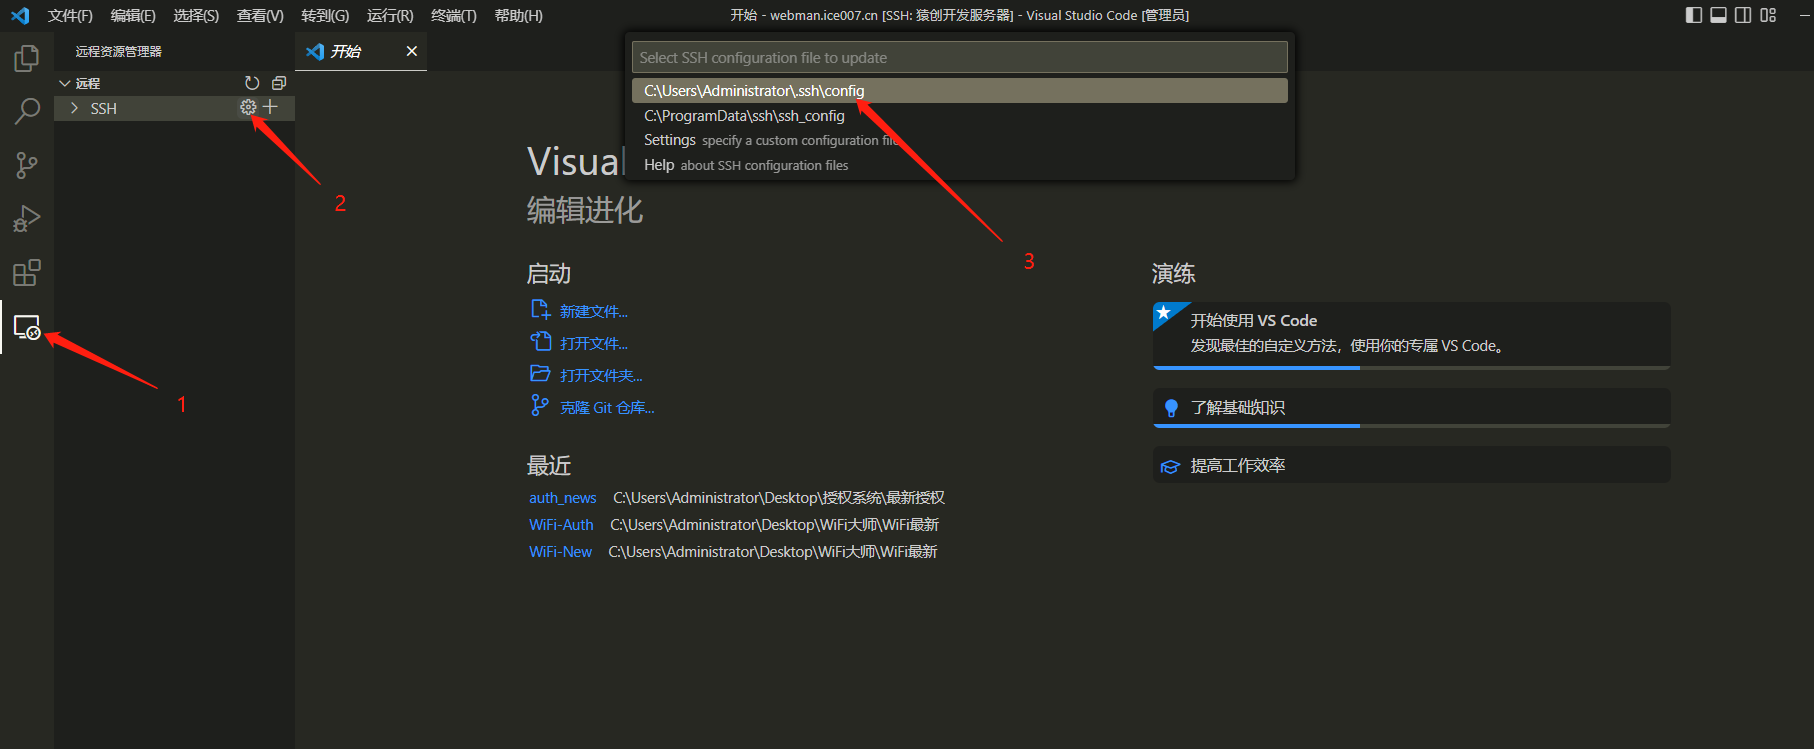This screenshot has width=1814, height=749.
Task: Open the Extensions view icon
Action: (27, 273)
